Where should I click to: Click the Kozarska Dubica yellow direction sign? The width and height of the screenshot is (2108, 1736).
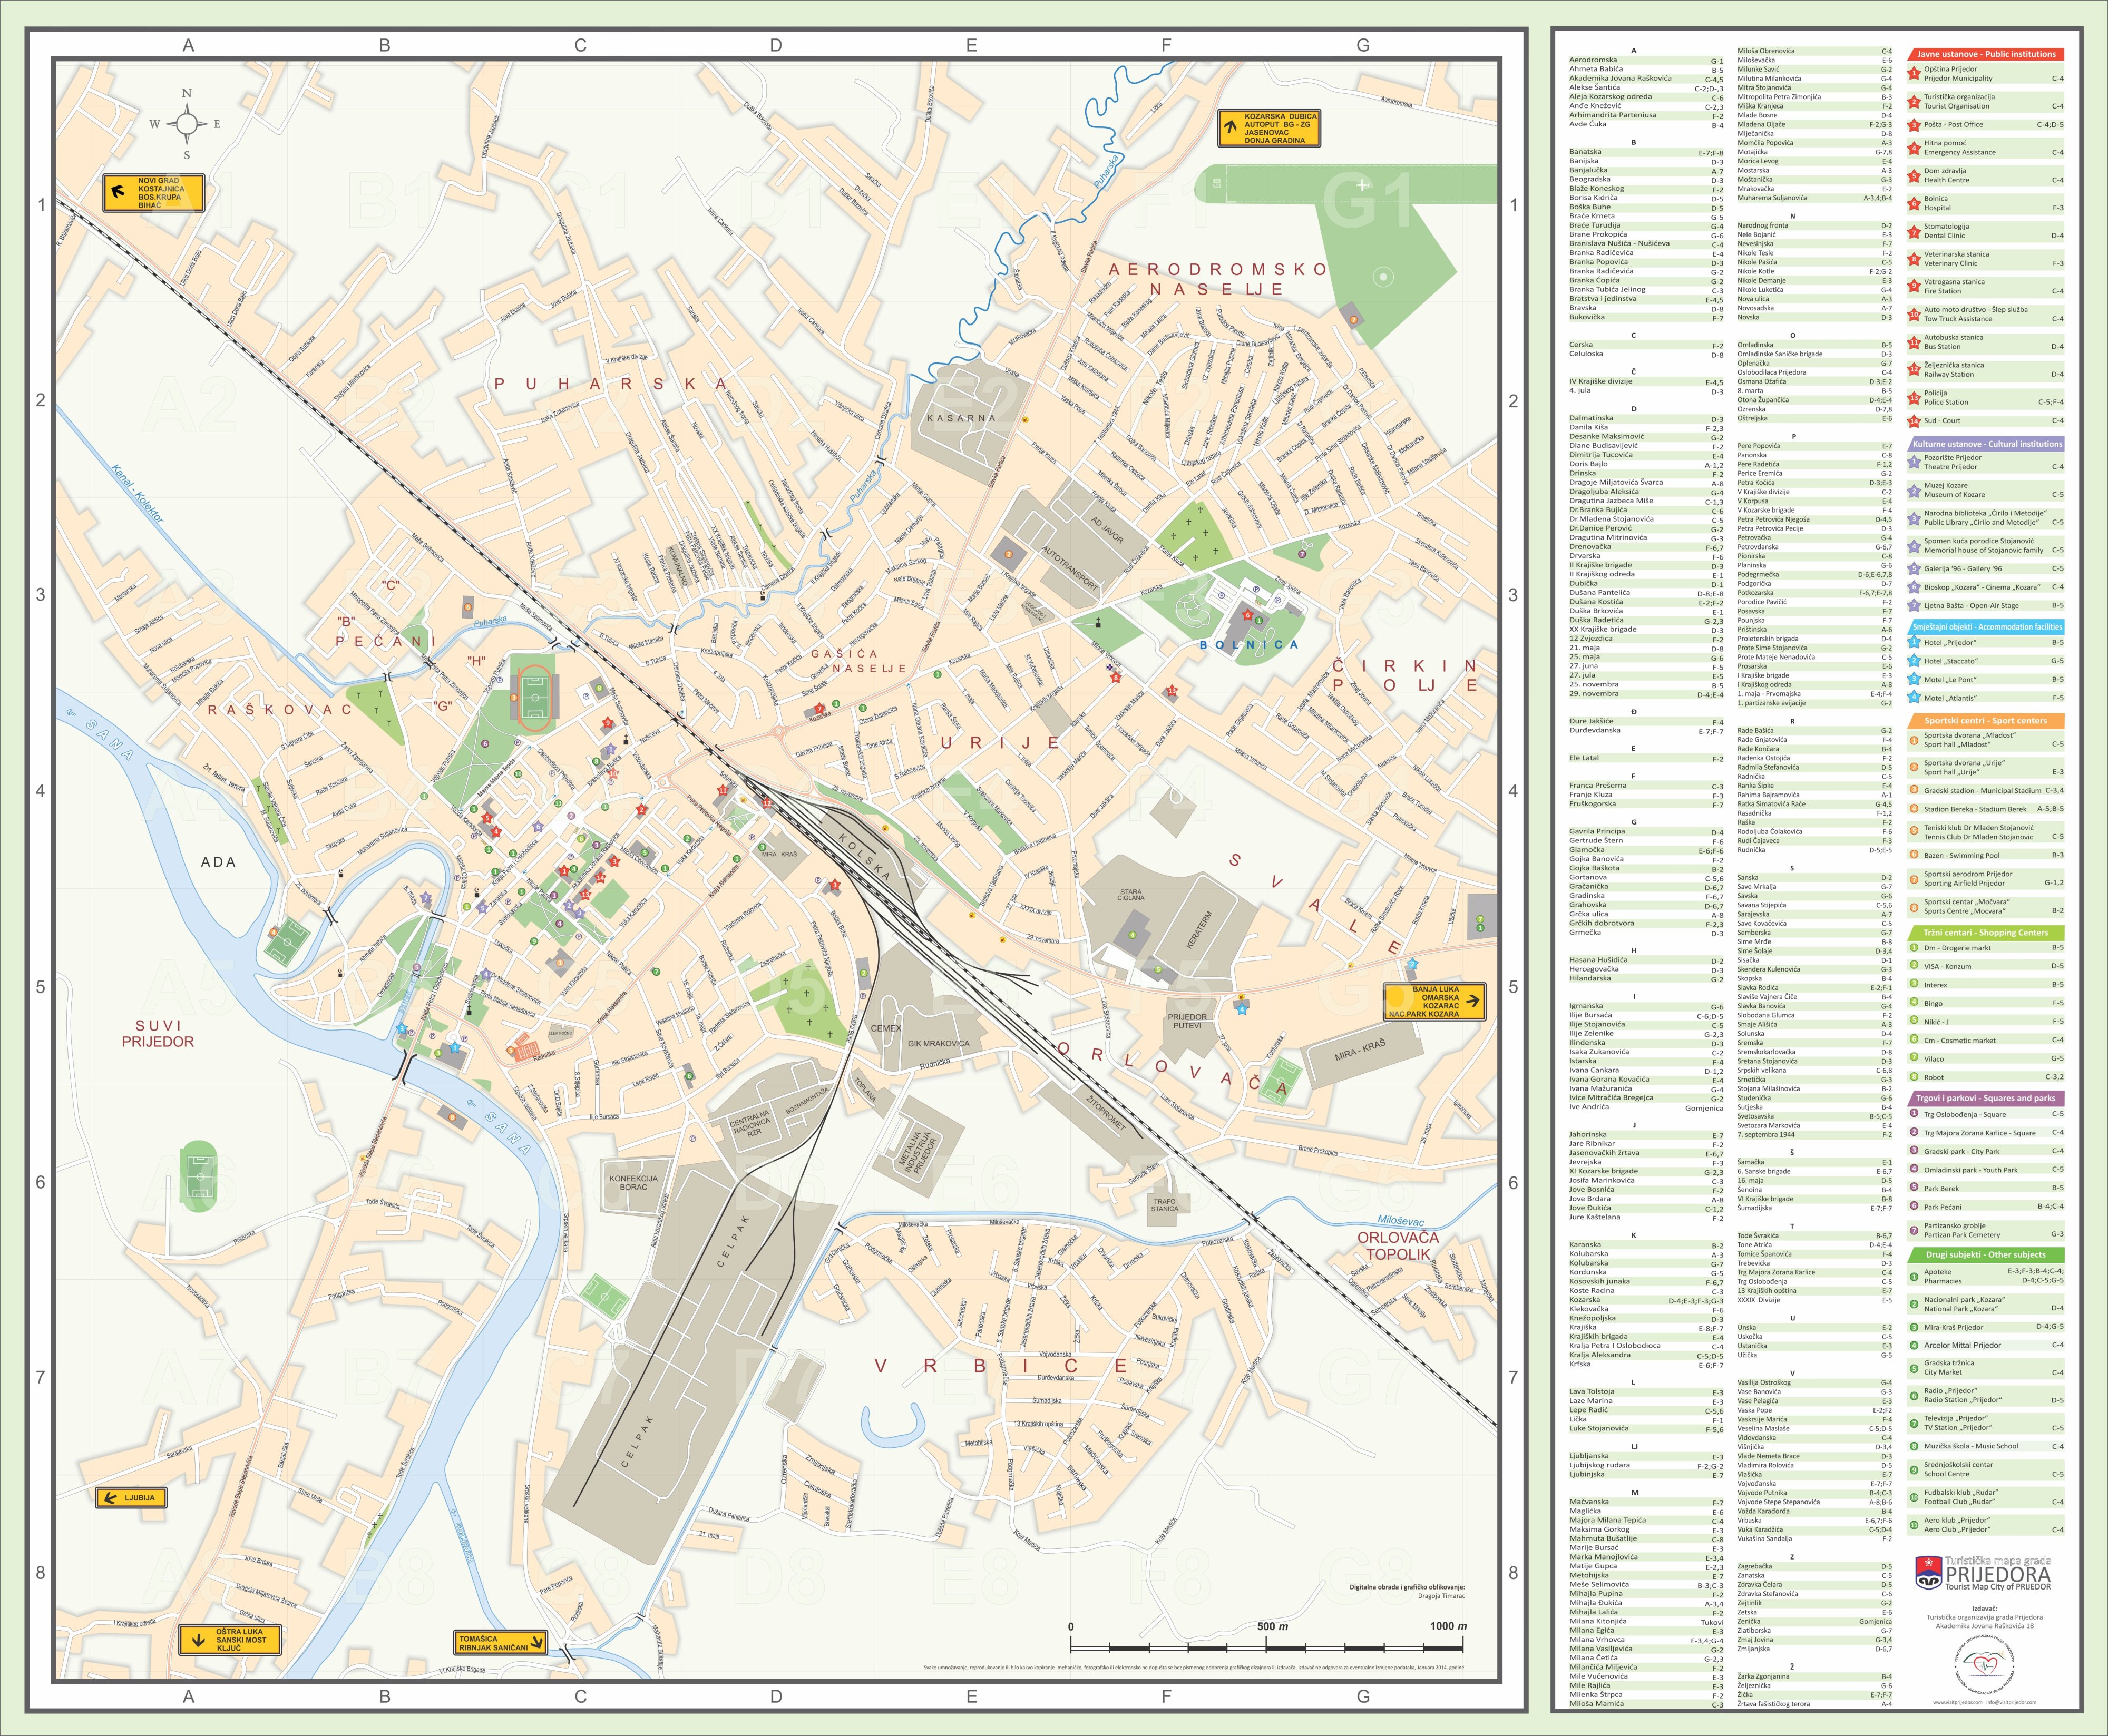coord(1268,128)
